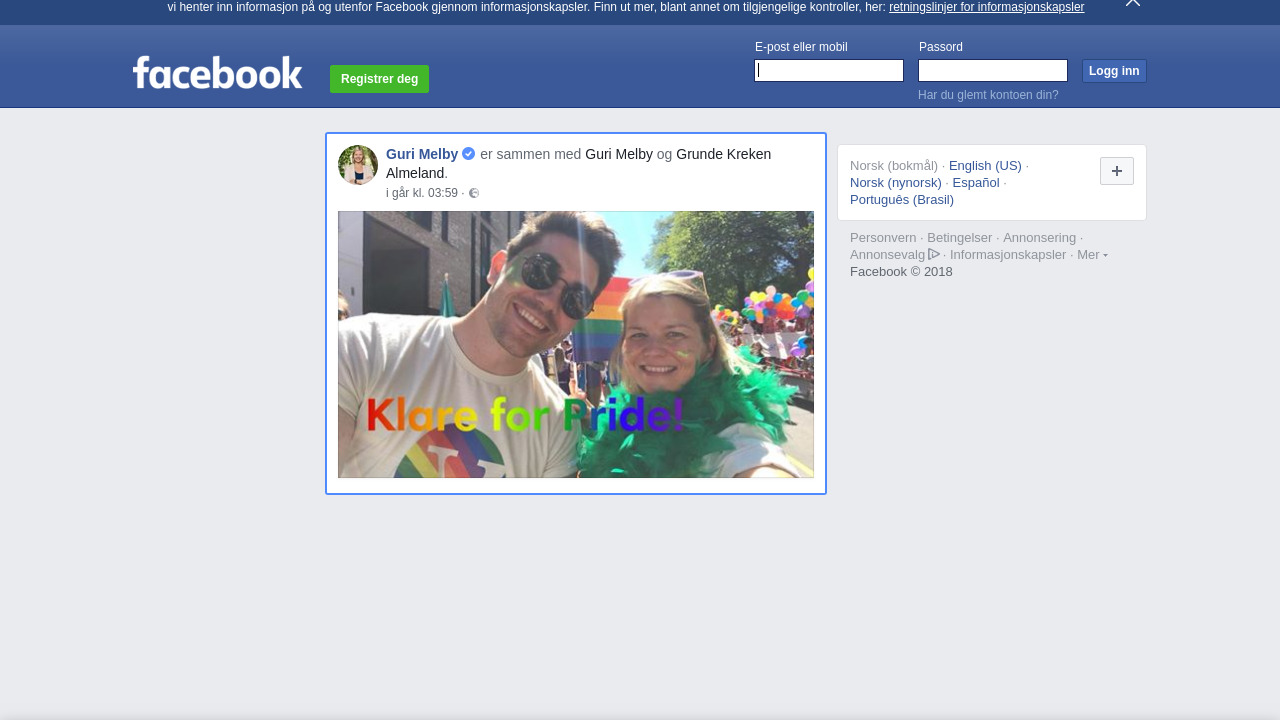Image resolution: width=1280 pixels, height=720 pixels.
Task: Click the 'i går kl. 03:59' timestamp
Action: tap(422, 193)
